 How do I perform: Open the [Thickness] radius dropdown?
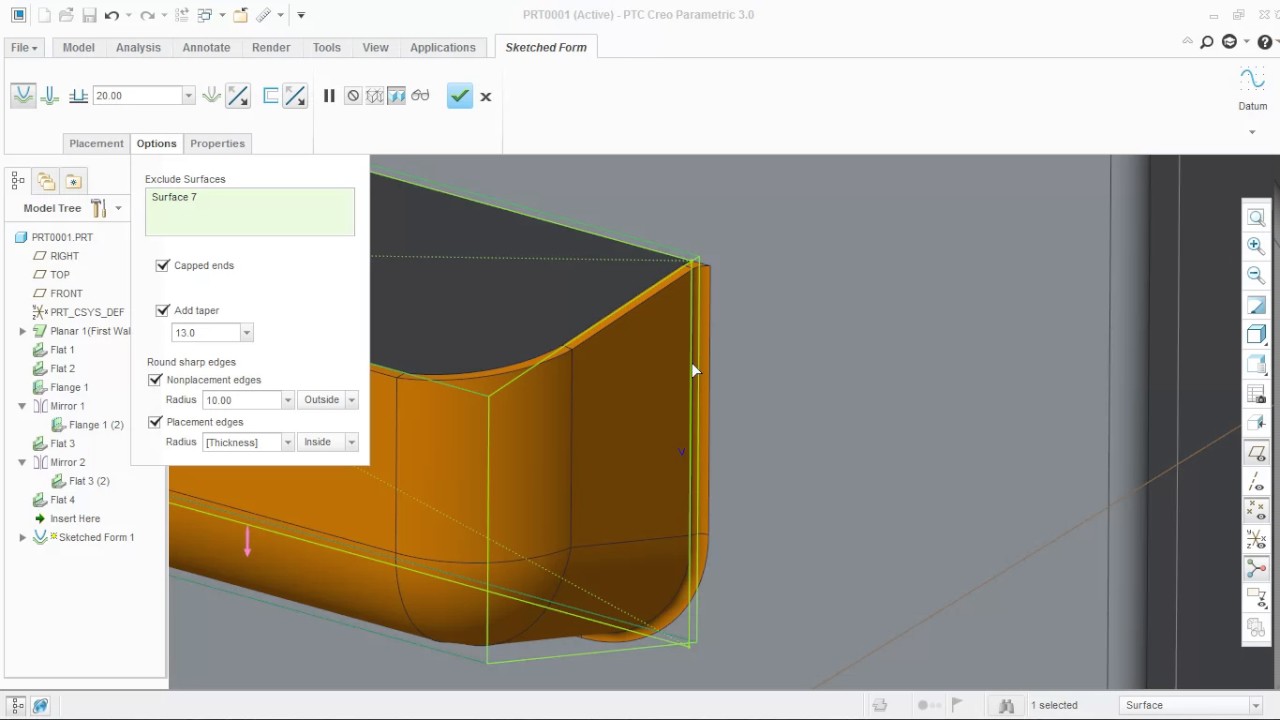coord(287,442)
